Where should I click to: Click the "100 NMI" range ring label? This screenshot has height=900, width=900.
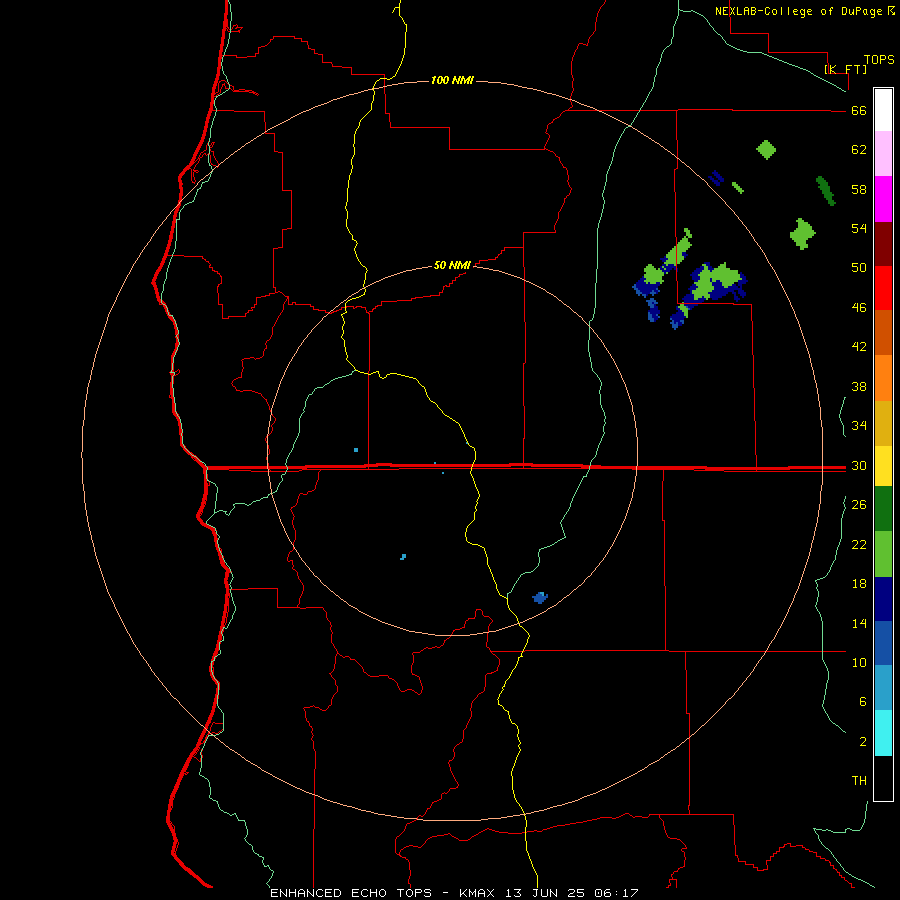452,80
